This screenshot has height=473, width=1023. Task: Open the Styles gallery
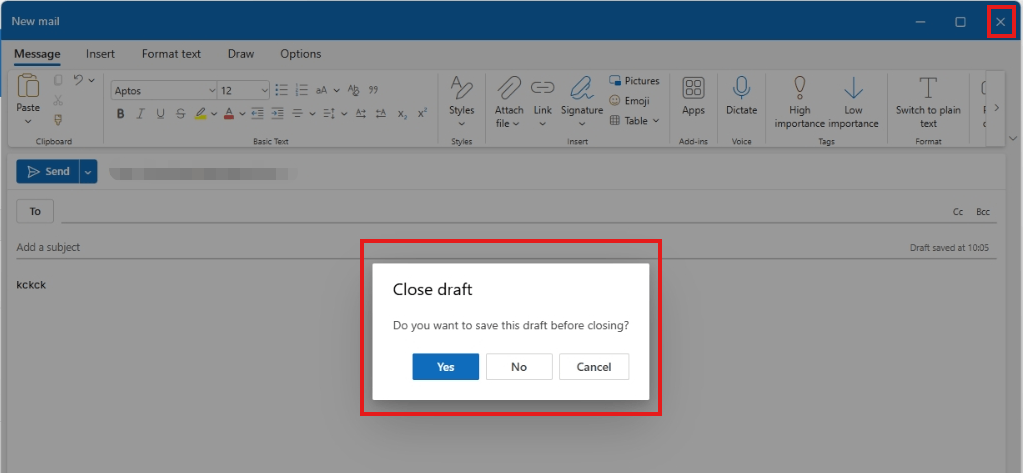[461, 101]
